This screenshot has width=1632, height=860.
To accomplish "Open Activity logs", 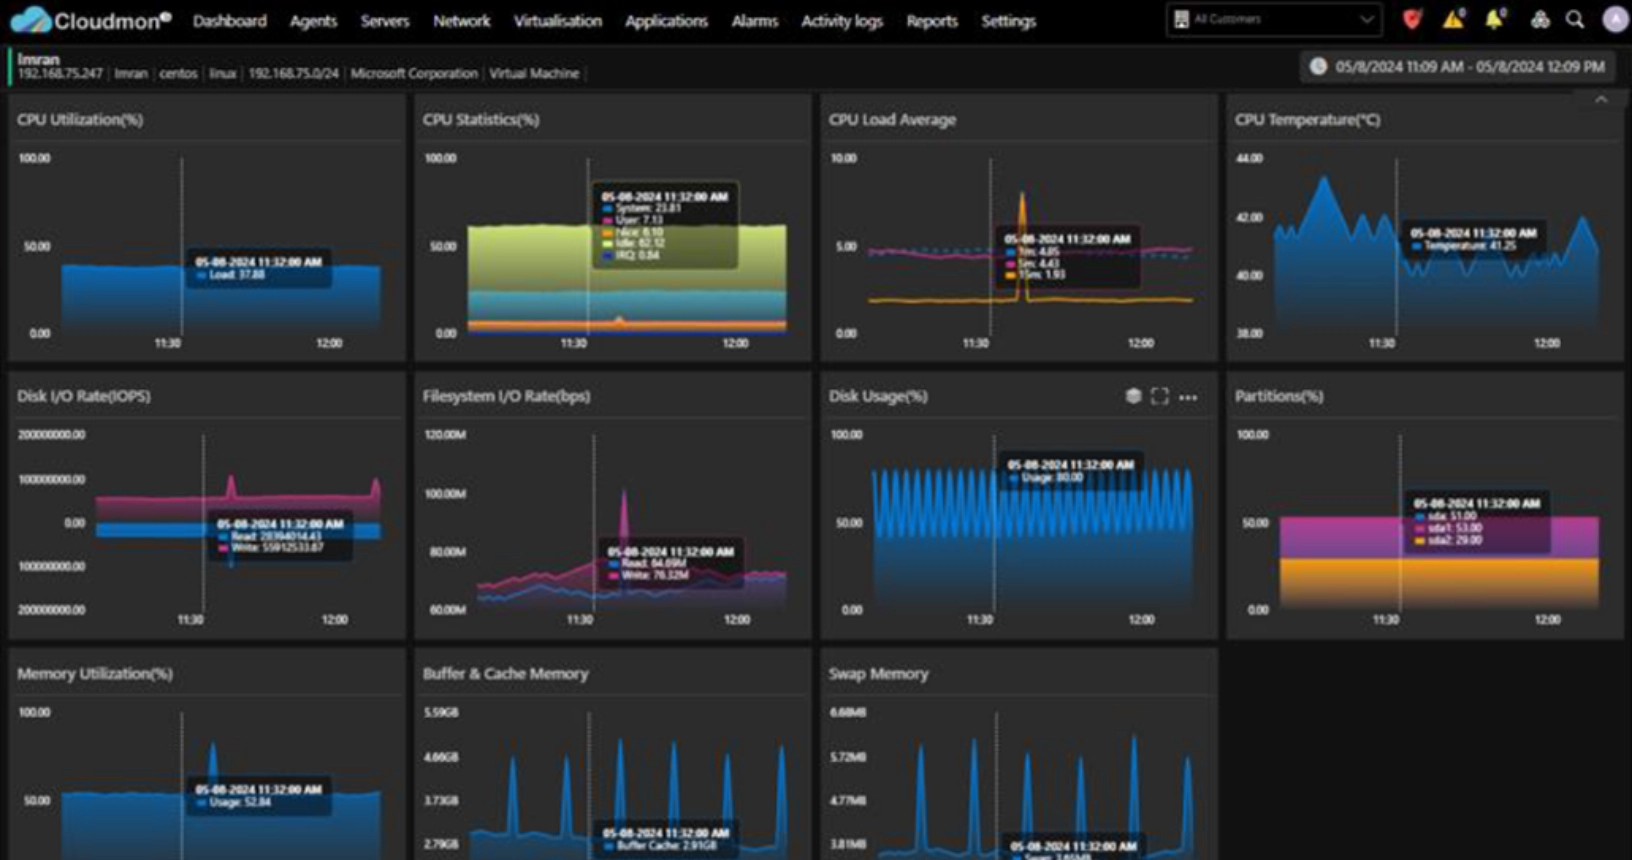I will click(x=842, y=21).
